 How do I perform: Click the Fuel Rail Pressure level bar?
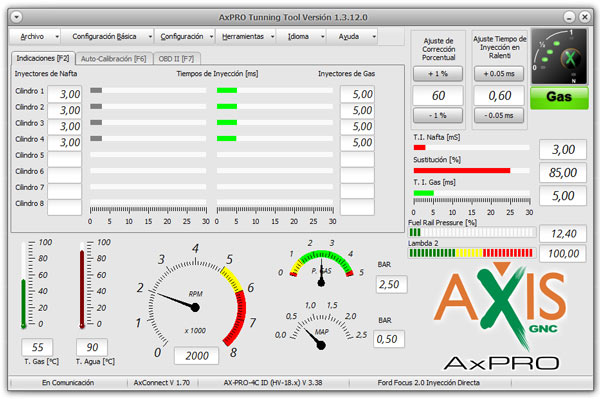point(472,232)
